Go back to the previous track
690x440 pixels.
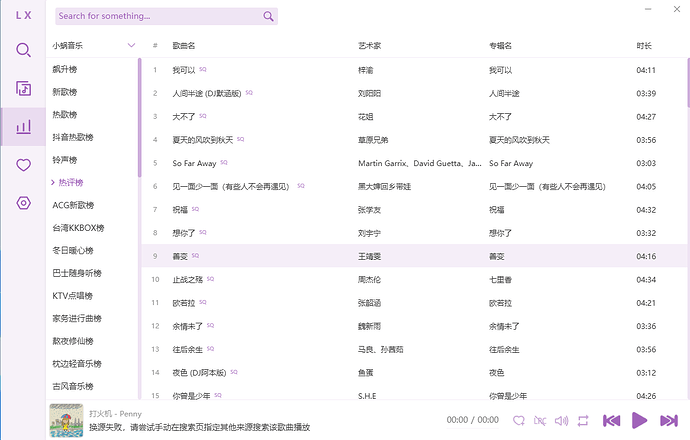[x=611, y=420]
